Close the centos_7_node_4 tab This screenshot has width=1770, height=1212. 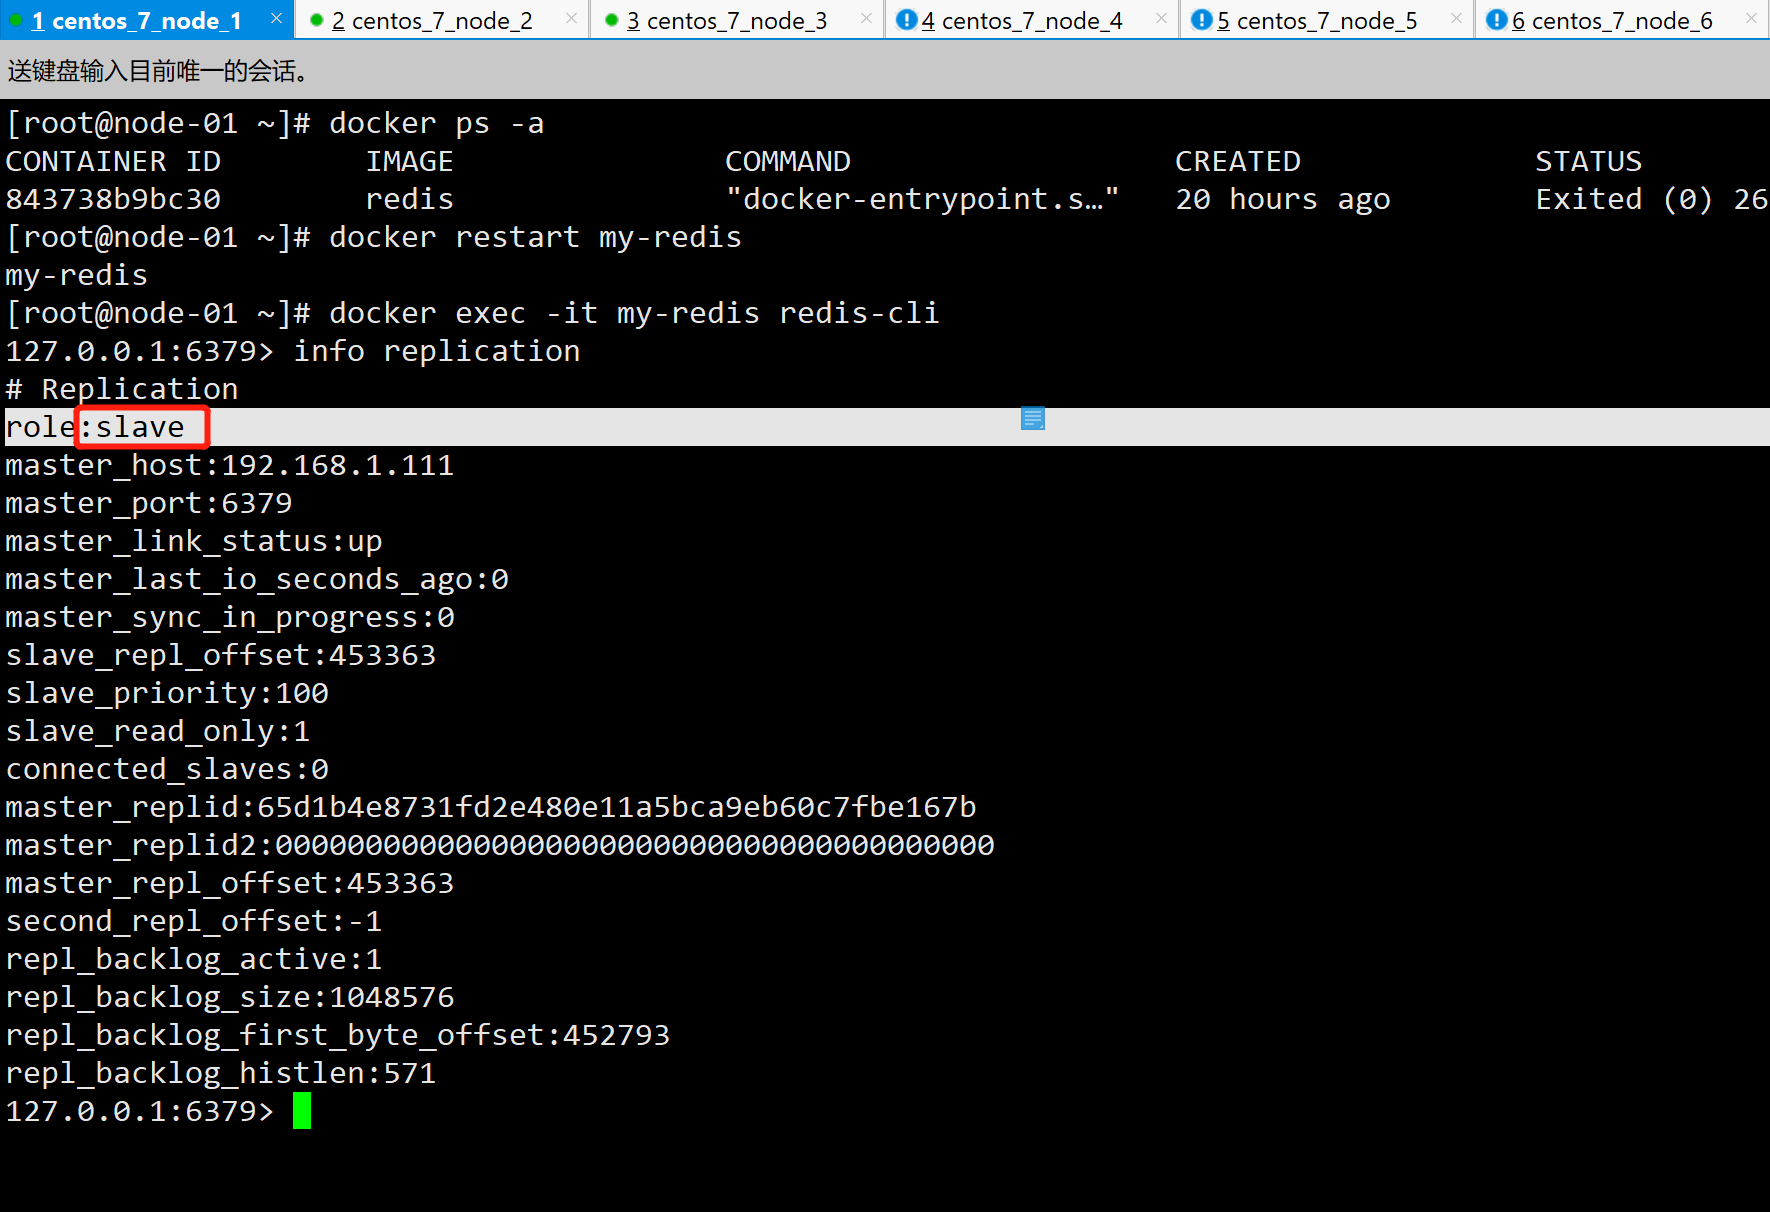tap(1161, 19)
